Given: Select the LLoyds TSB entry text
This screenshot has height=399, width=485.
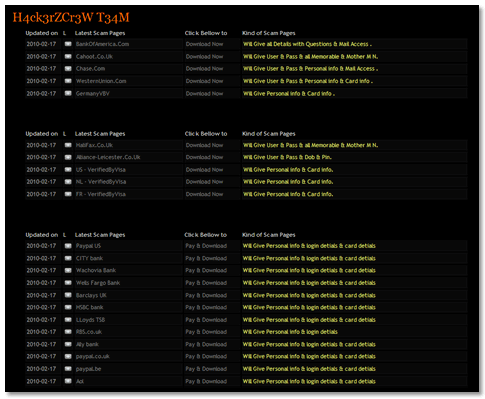Looking at the screenshot, I should [x=90, y=320].
